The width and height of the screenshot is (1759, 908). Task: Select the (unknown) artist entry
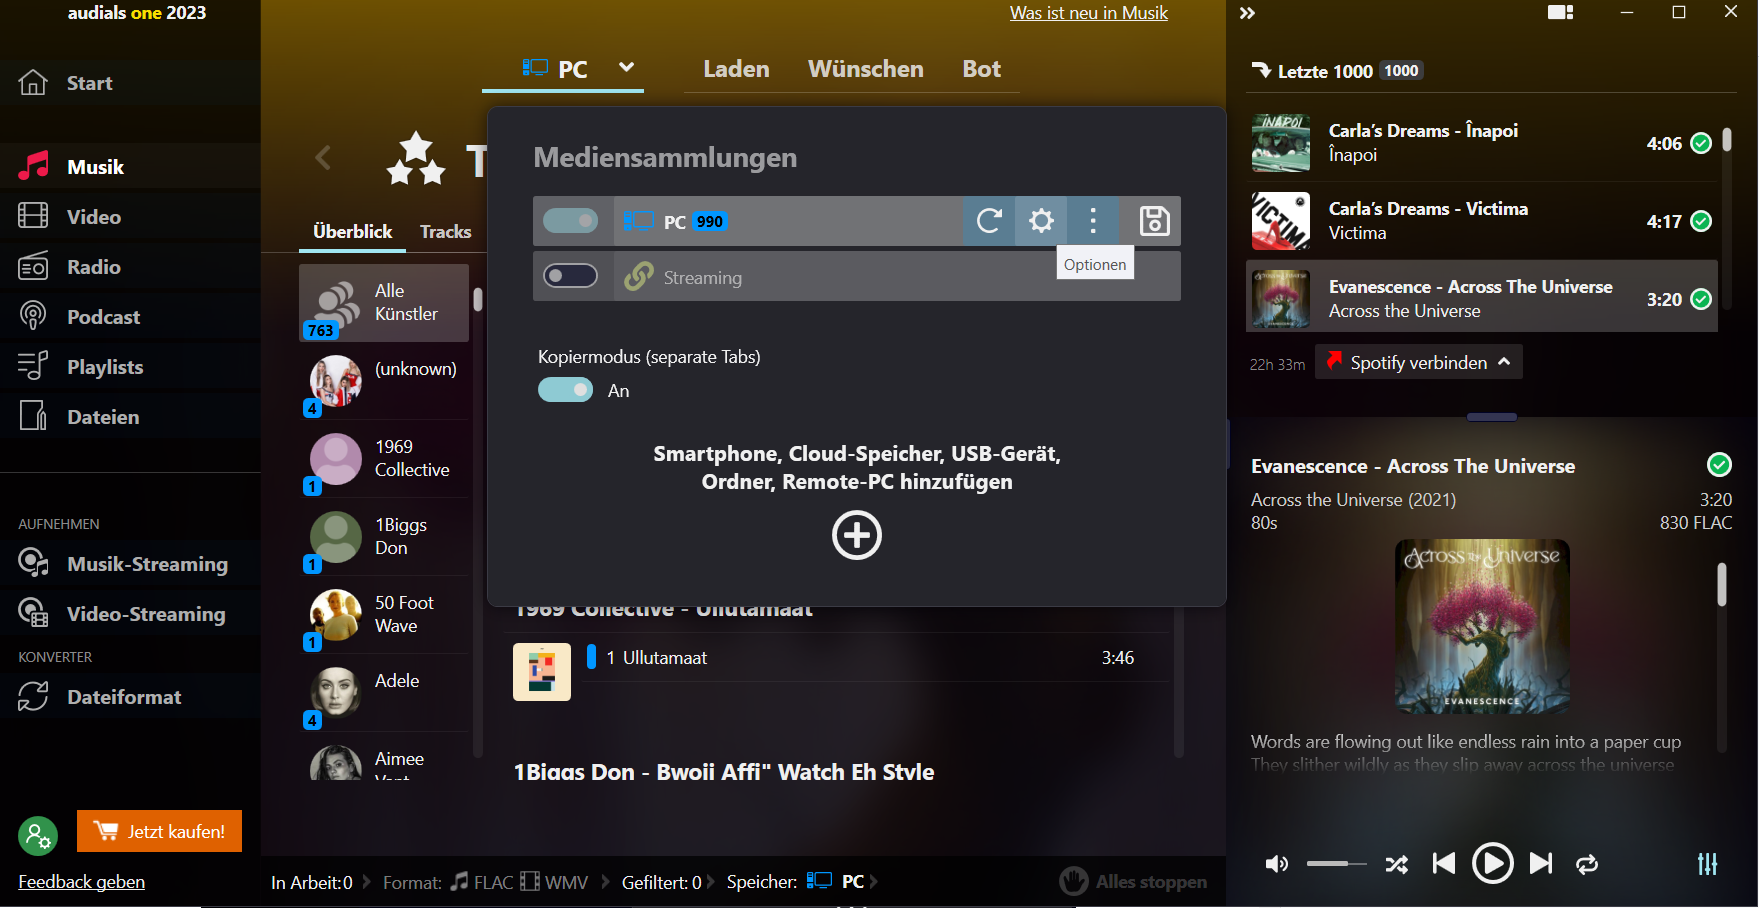coord(384,381)
